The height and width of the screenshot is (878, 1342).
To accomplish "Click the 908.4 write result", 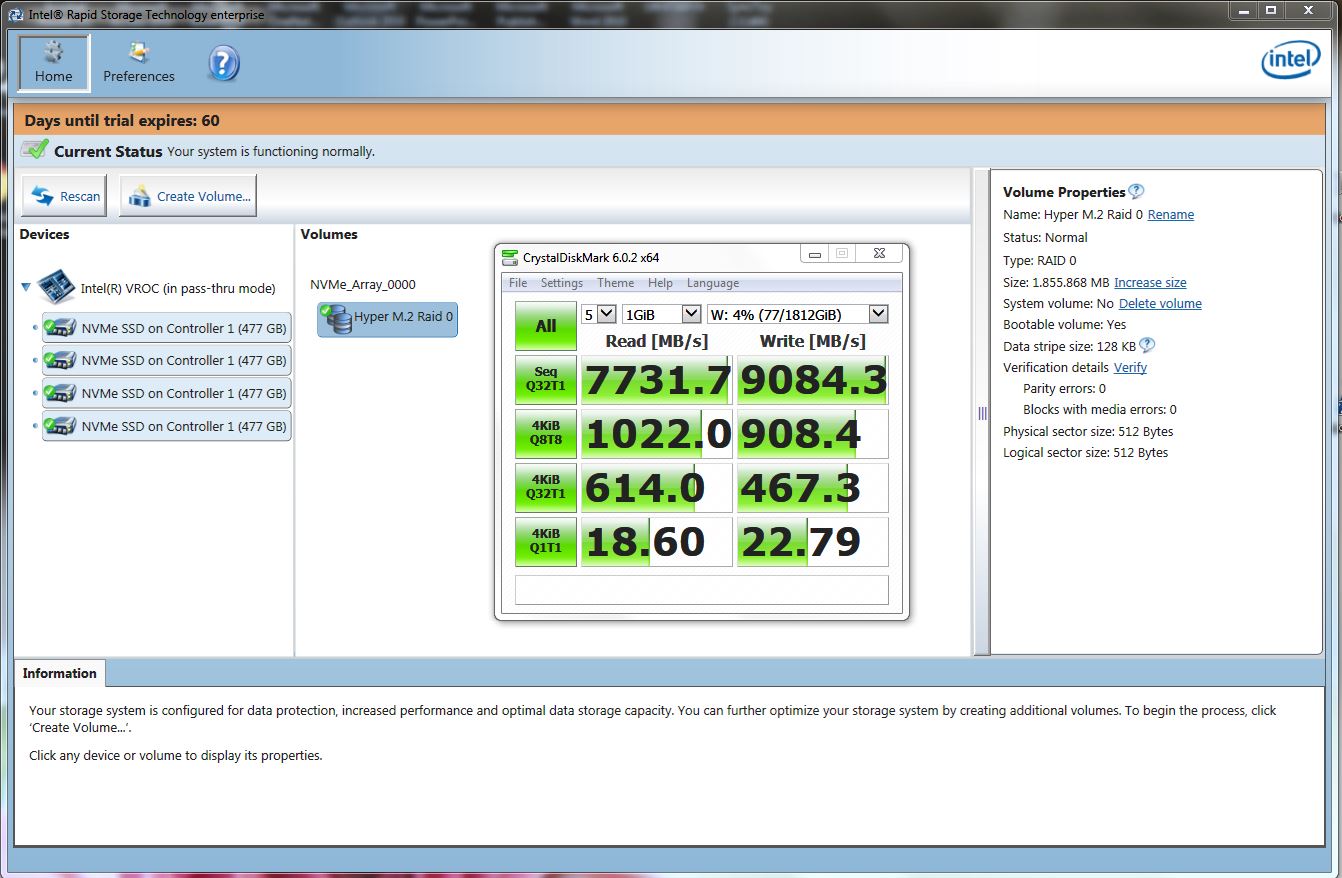I will click(x=813, y=434).
